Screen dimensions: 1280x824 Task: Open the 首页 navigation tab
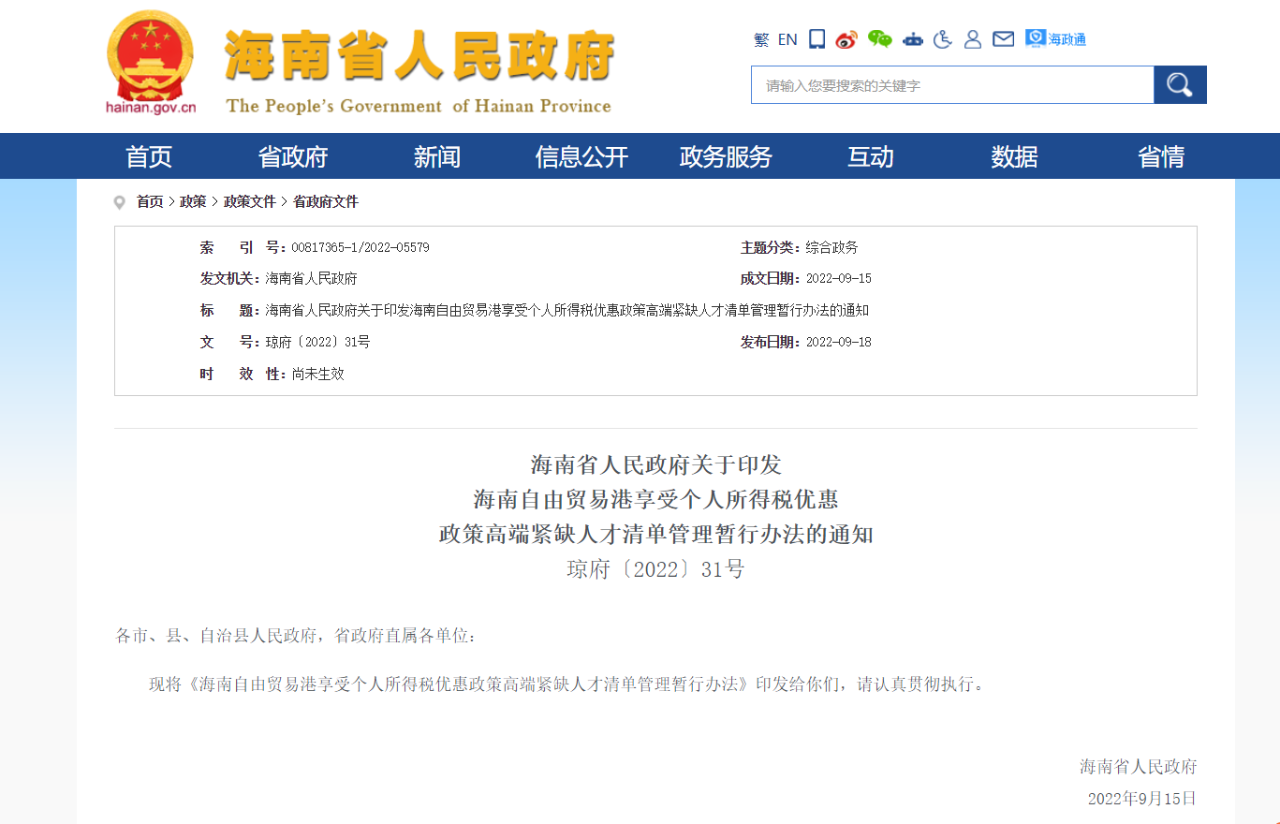click(149, 157)
